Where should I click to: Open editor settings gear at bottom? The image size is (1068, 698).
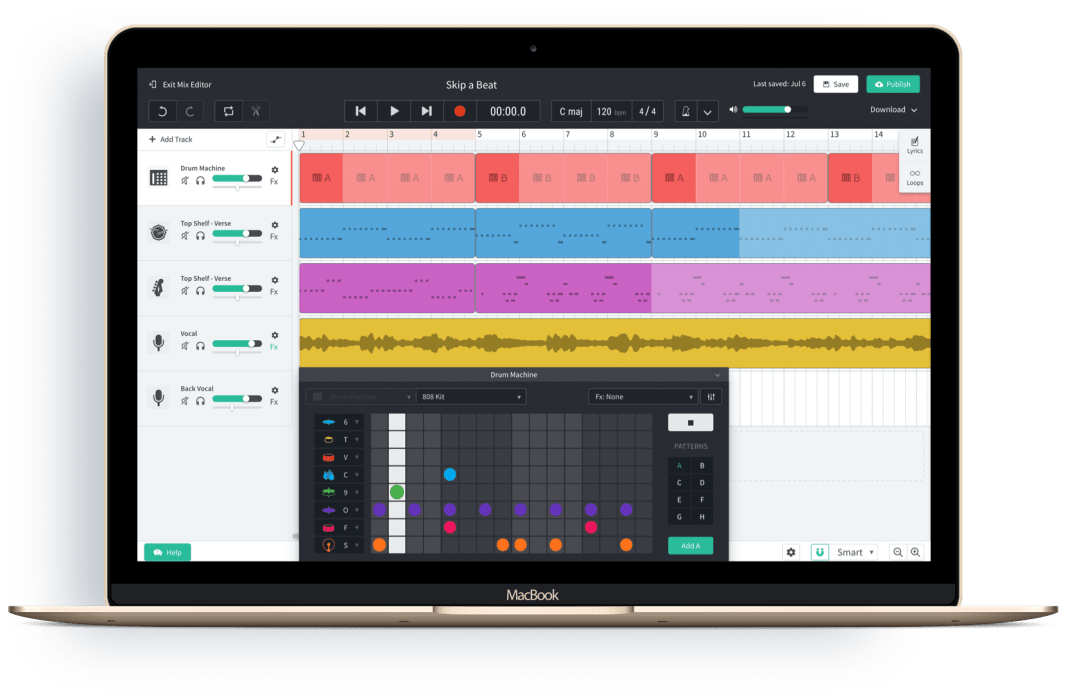[x=791, y=552]
